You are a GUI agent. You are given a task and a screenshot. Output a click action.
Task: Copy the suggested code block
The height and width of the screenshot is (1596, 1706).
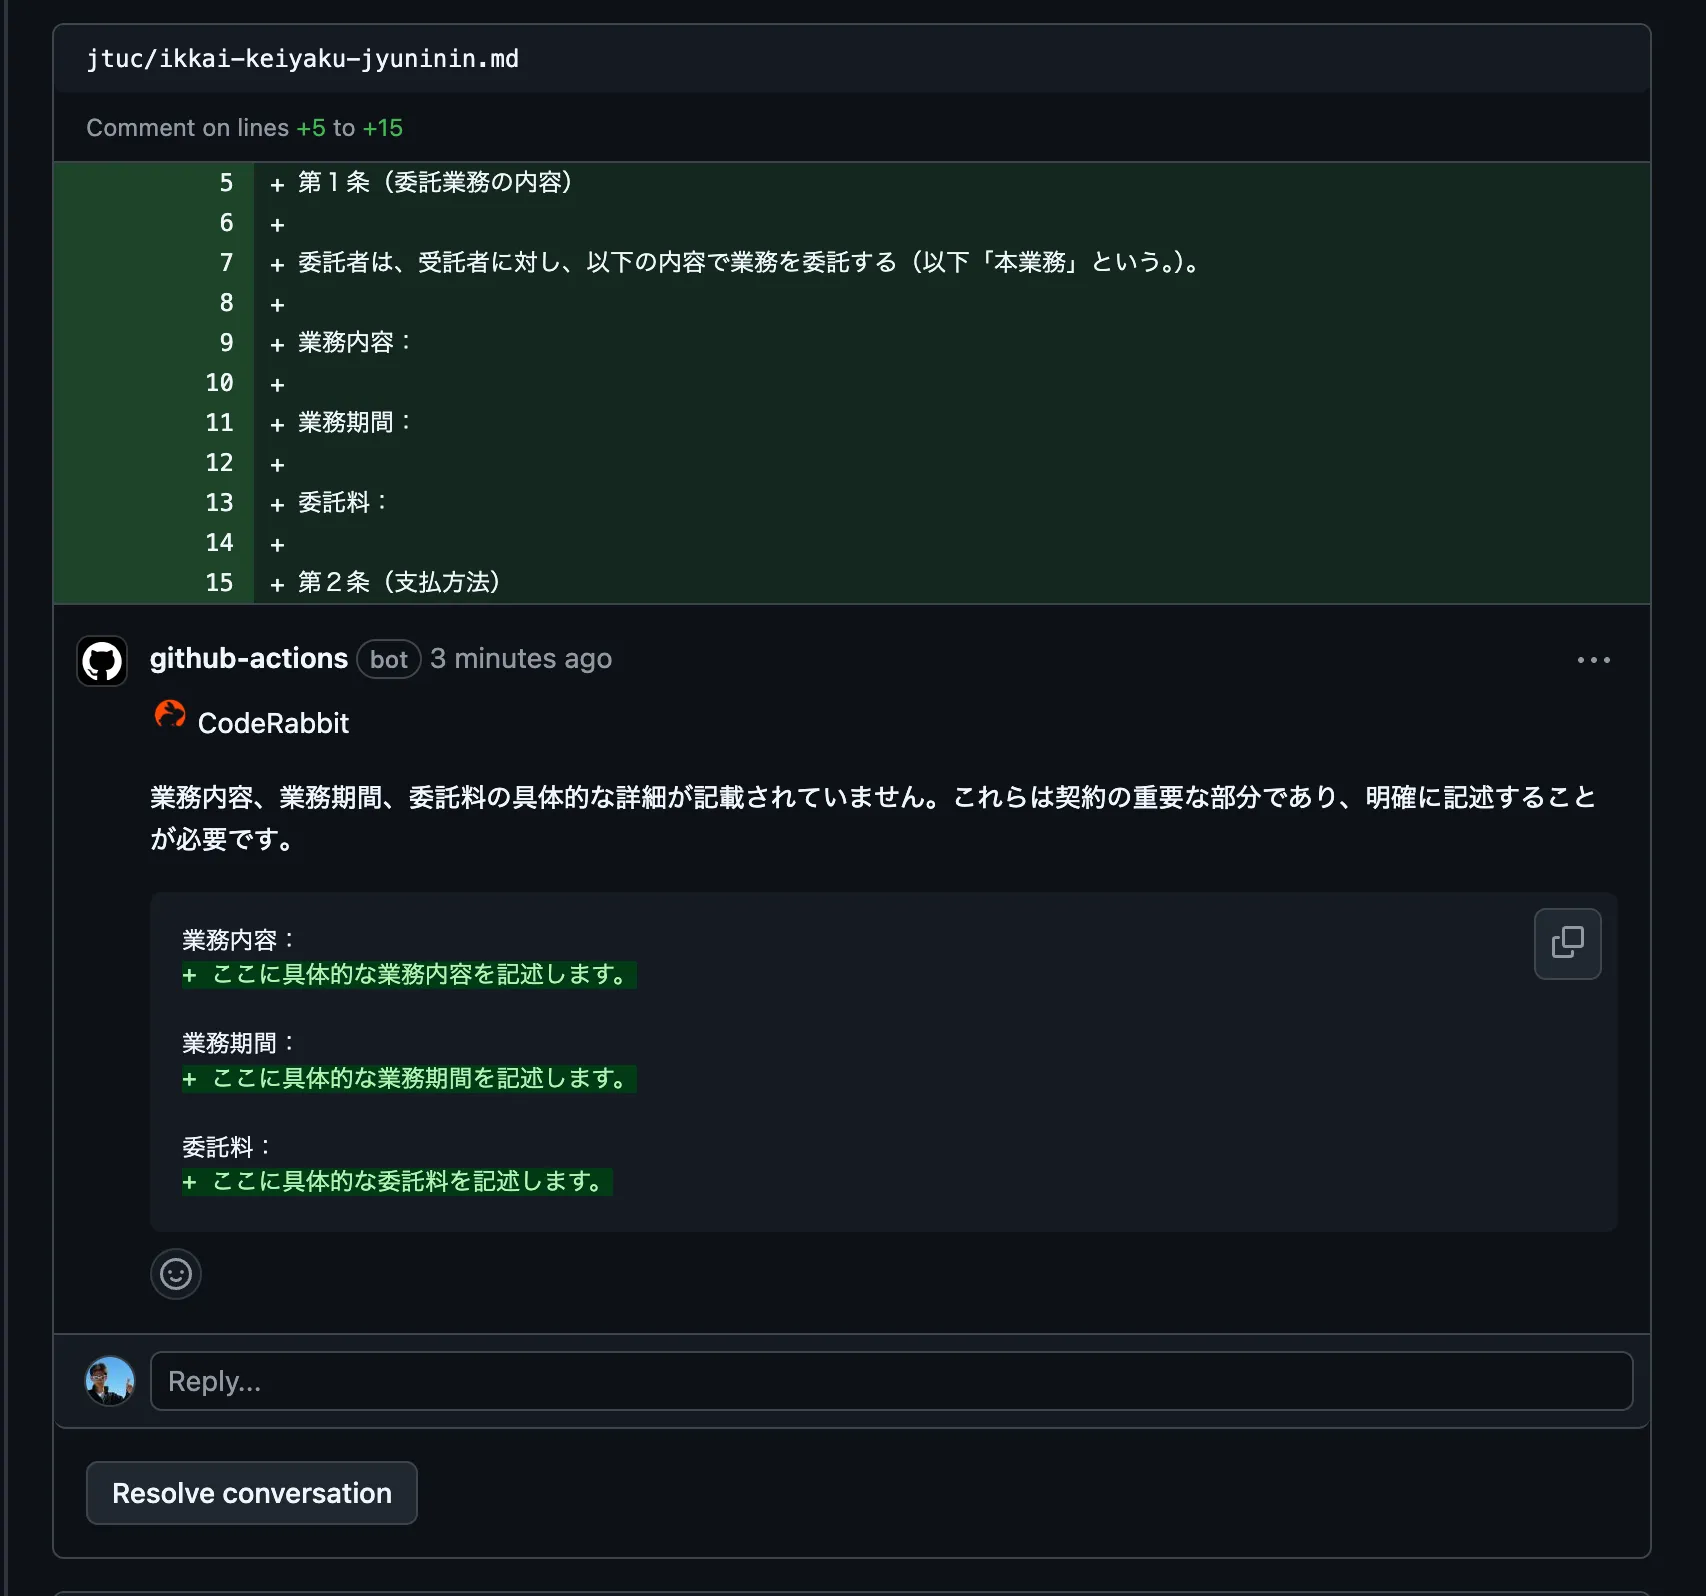[1567, 943]
